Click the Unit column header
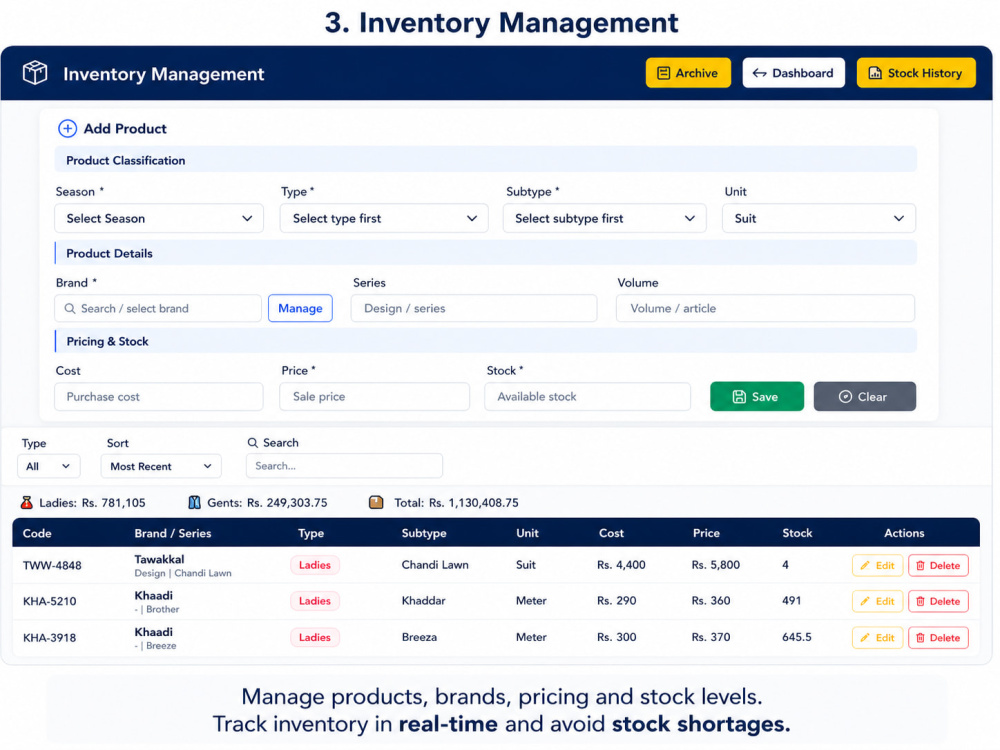Image resolution: width=1000 pixels, height=750 pixels. 527,533
